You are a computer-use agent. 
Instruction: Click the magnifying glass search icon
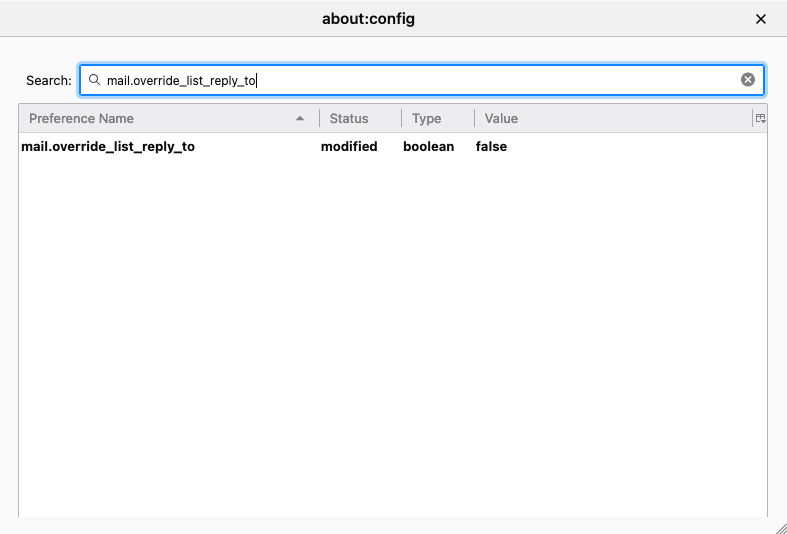point(94,80)
